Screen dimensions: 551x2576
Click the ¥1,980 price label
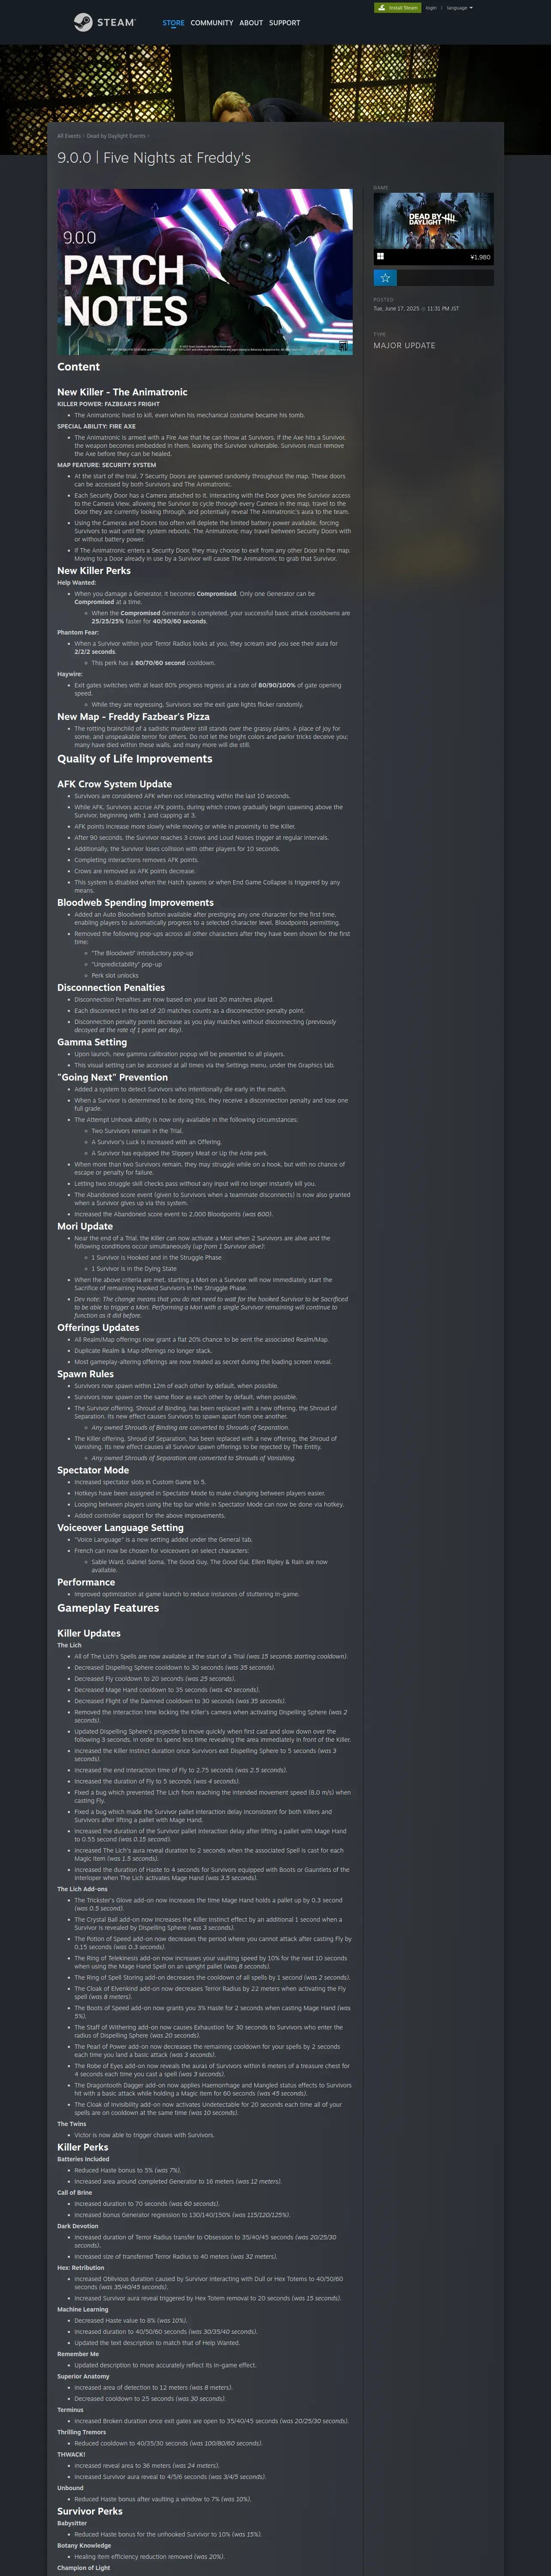pos(480,257)
